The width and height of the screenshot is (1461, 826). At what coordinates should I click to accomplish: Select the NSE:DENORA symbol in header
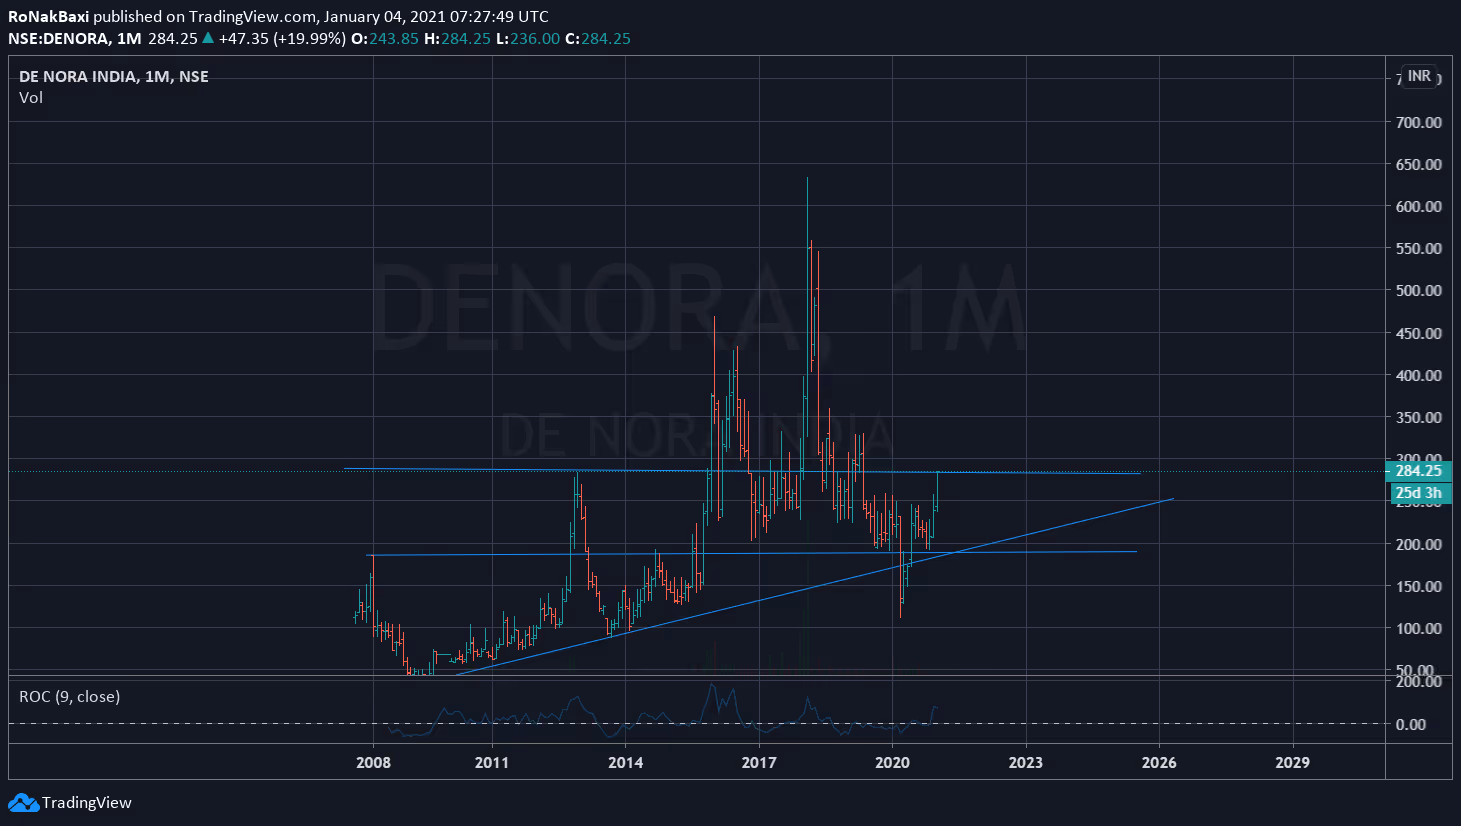click(x=58, y=38)
